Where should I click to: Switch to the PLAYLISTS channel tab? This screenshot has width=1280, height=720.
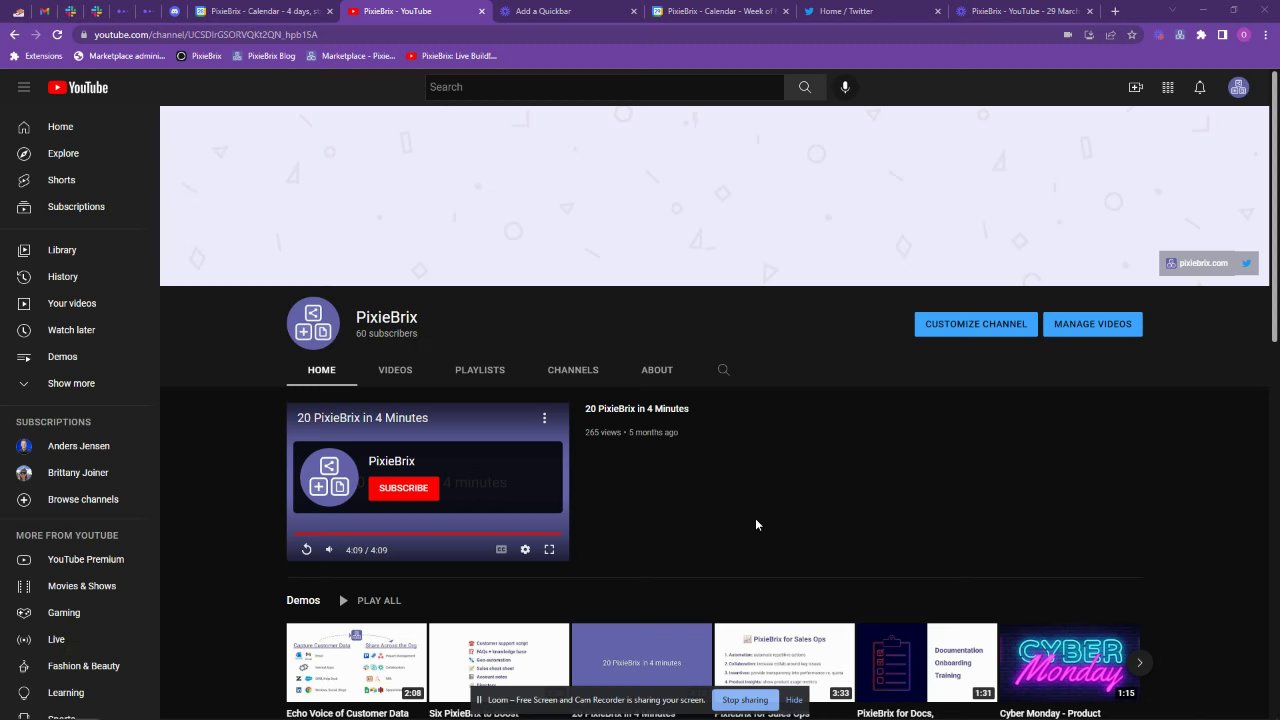click(x=480, y=370)
